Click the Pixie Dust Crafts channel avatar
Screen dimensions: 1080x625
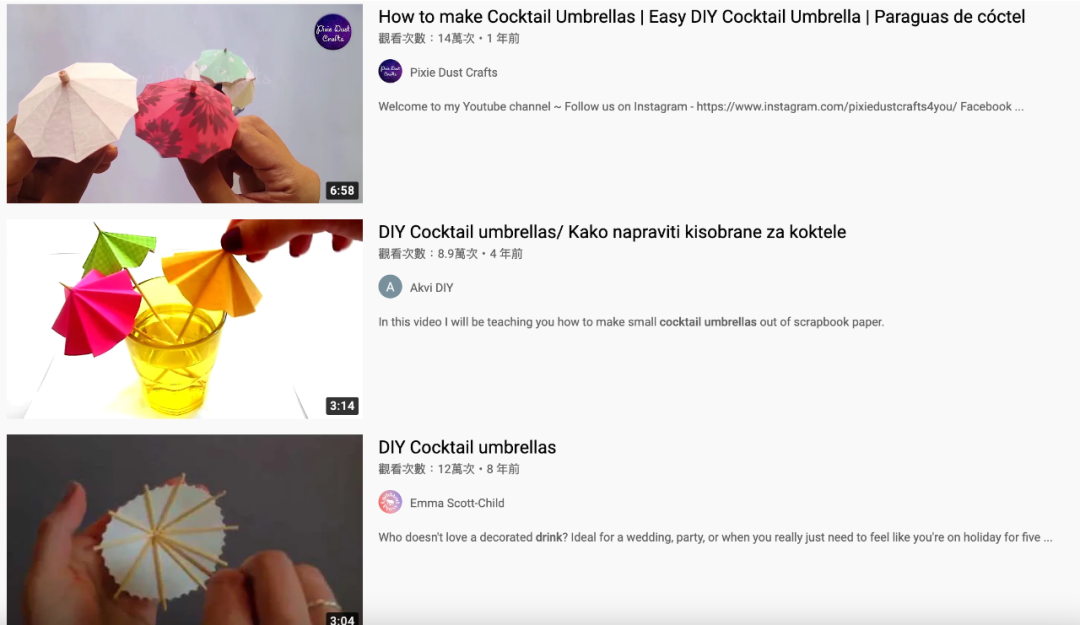point(390,72)
